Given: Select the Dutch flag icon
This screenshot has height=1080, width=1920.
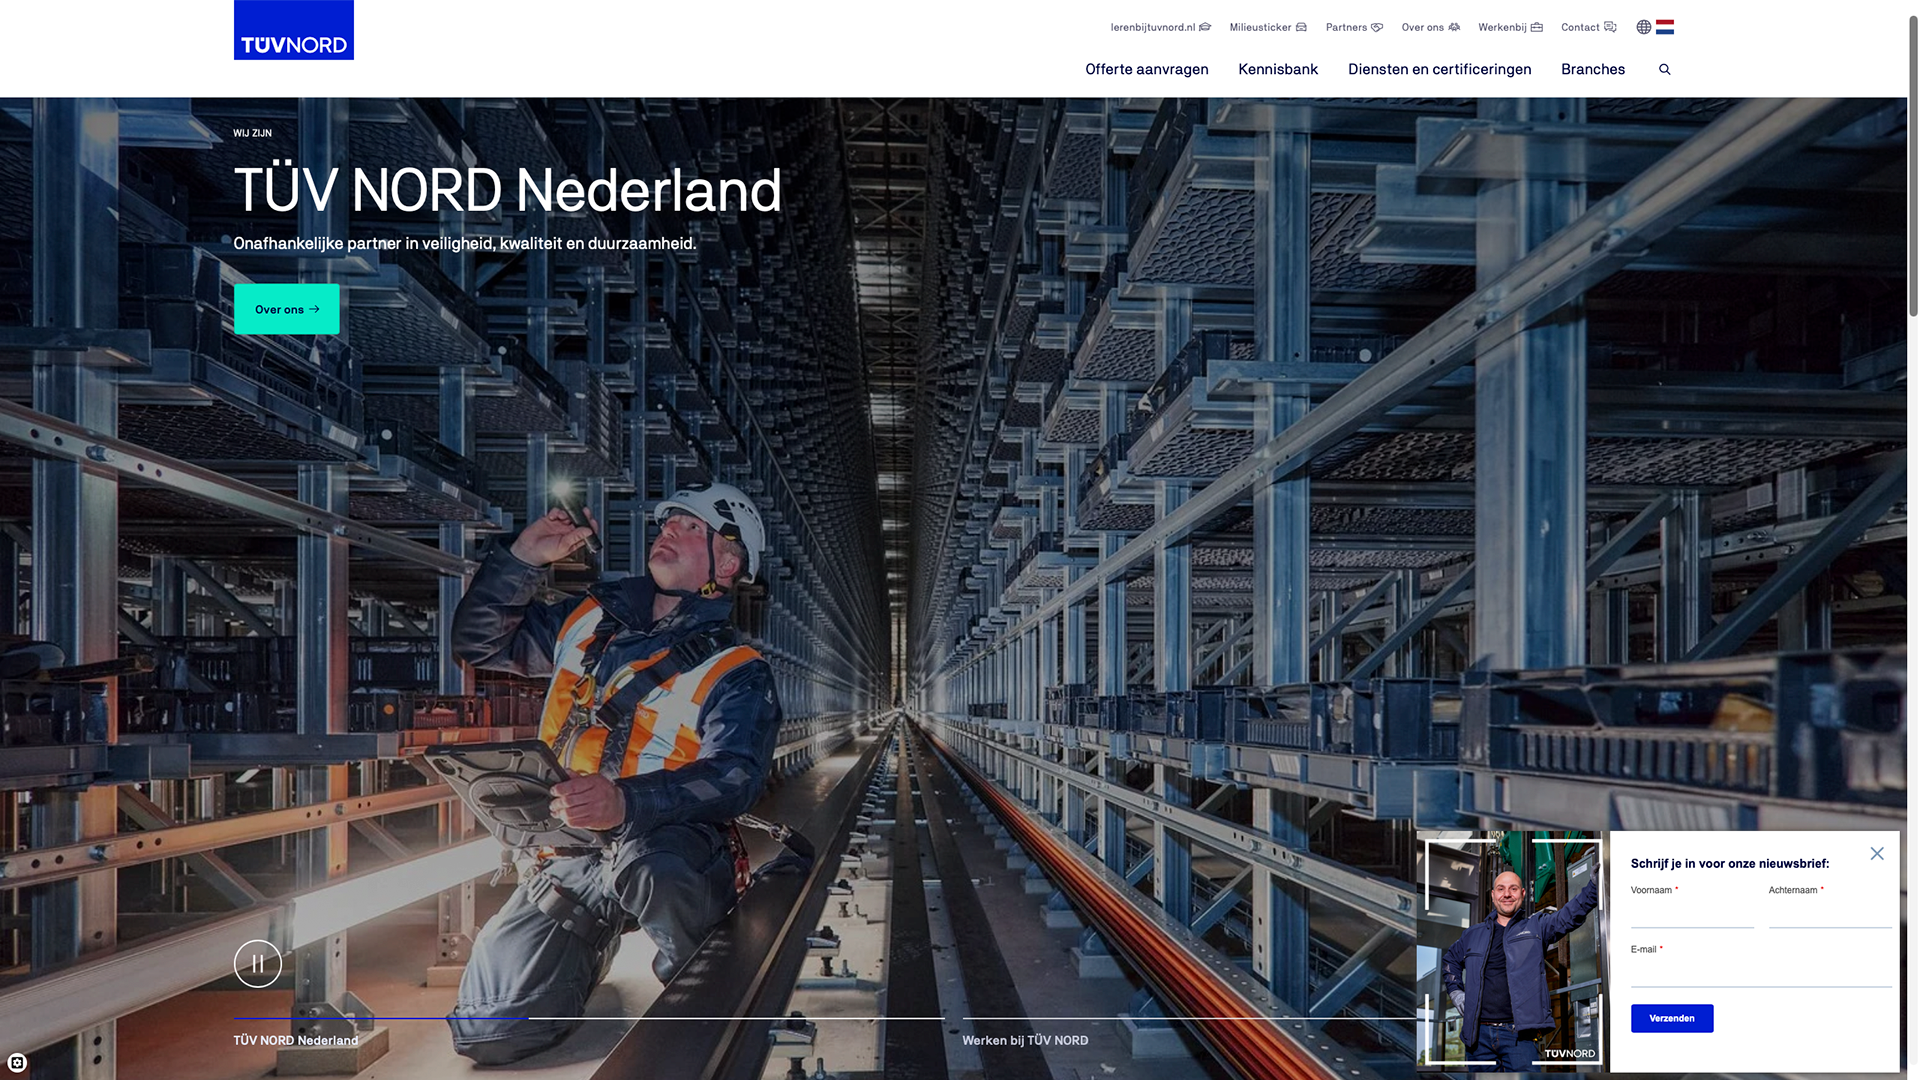Looking at the screenshot, I should (1665, 27).
